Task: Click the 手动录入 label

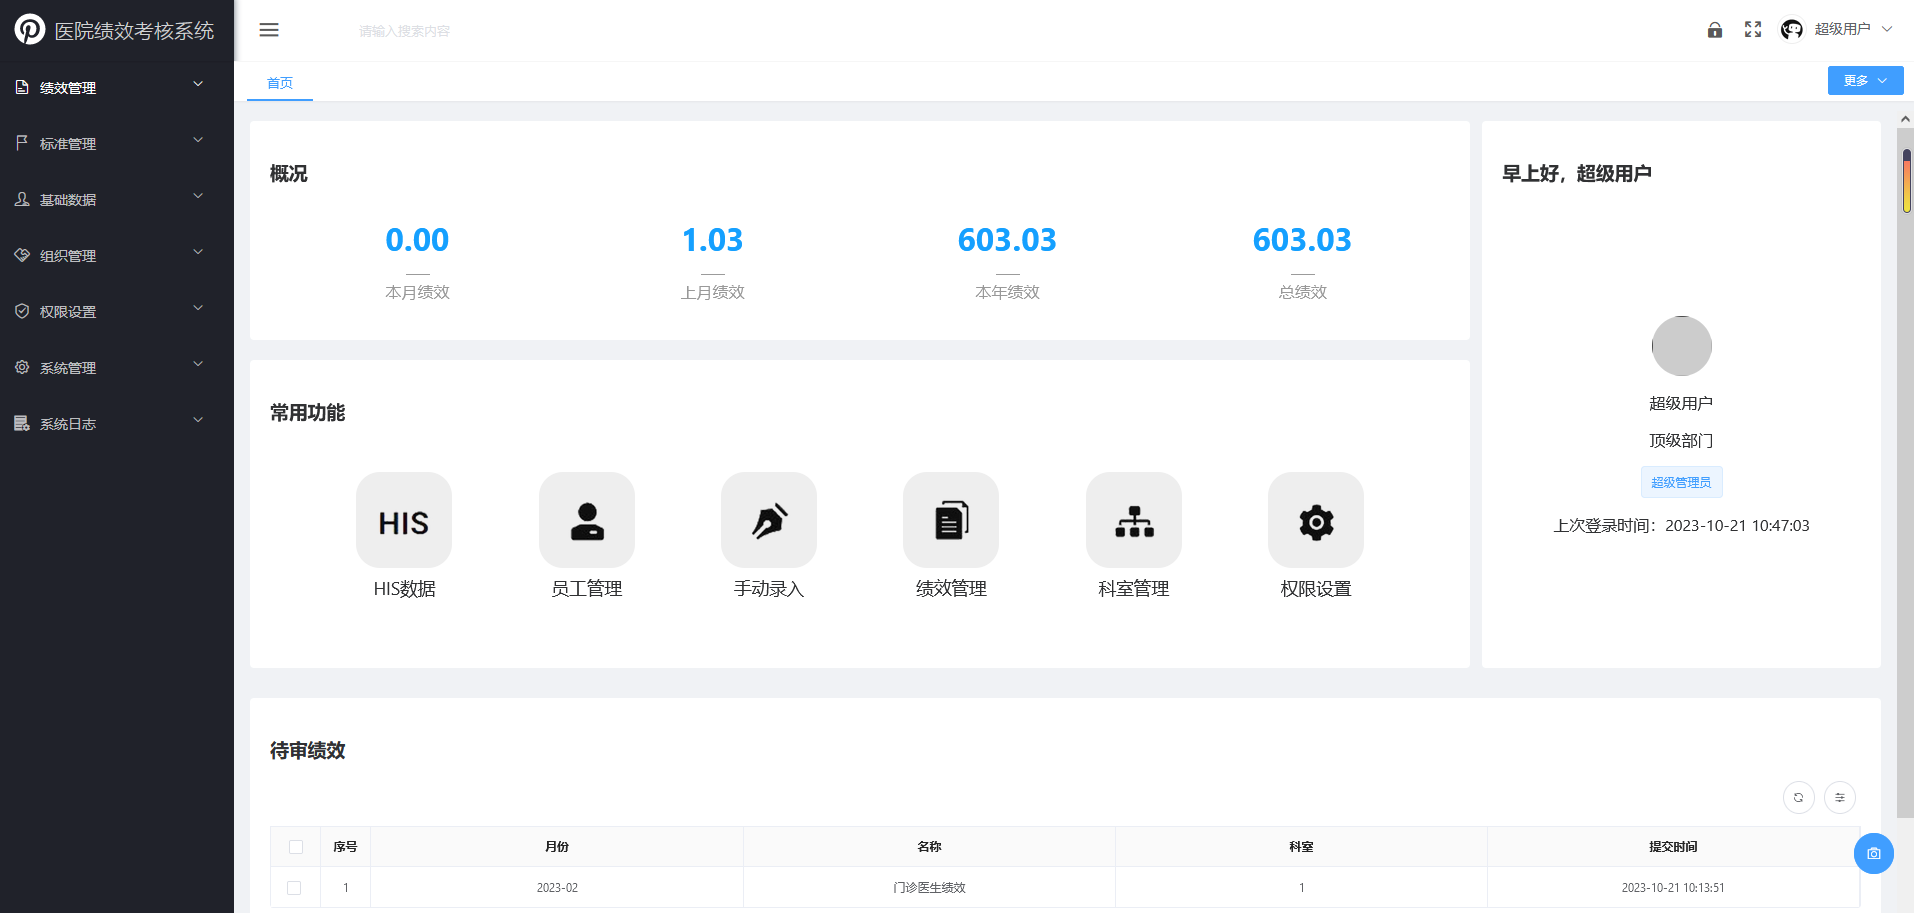Action: (x=769, y=589)
